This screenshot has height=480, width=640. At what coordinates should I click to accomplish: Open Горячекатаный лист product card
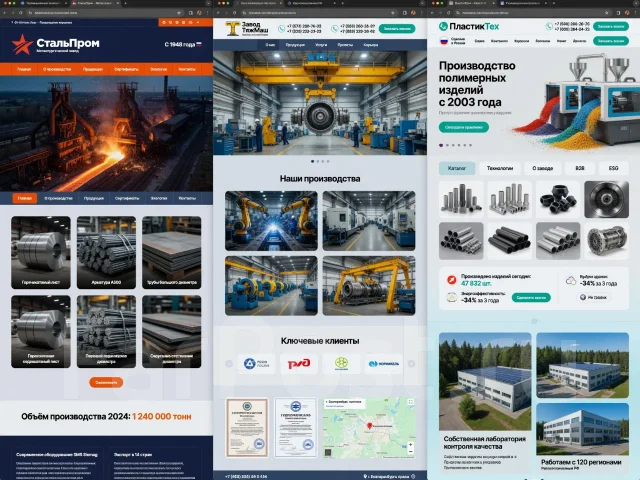point(41,252)
